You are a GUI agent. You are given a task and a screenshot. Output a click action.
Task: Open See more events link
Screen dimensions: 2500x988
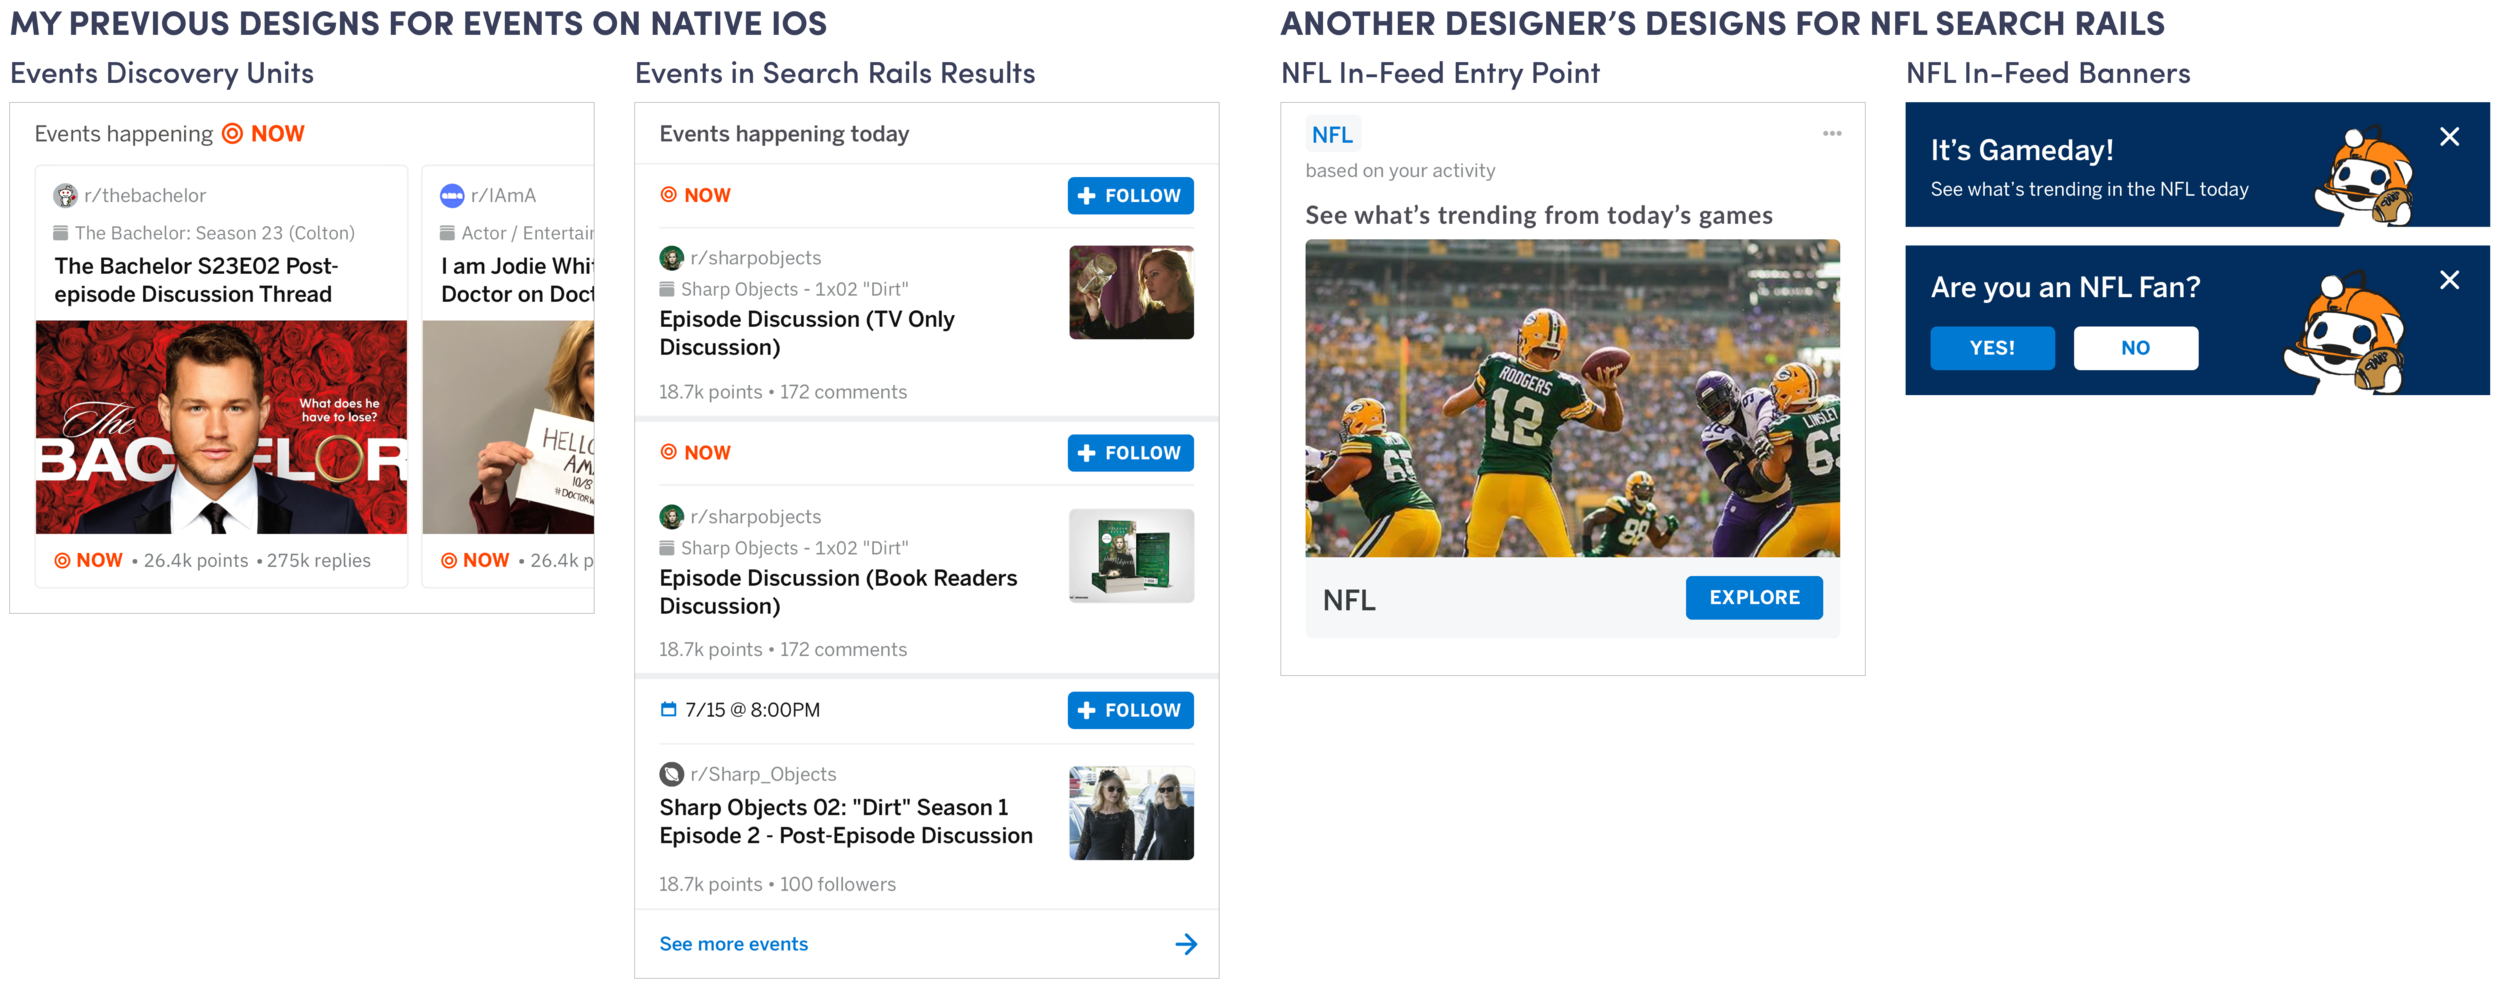click(733, 944)
